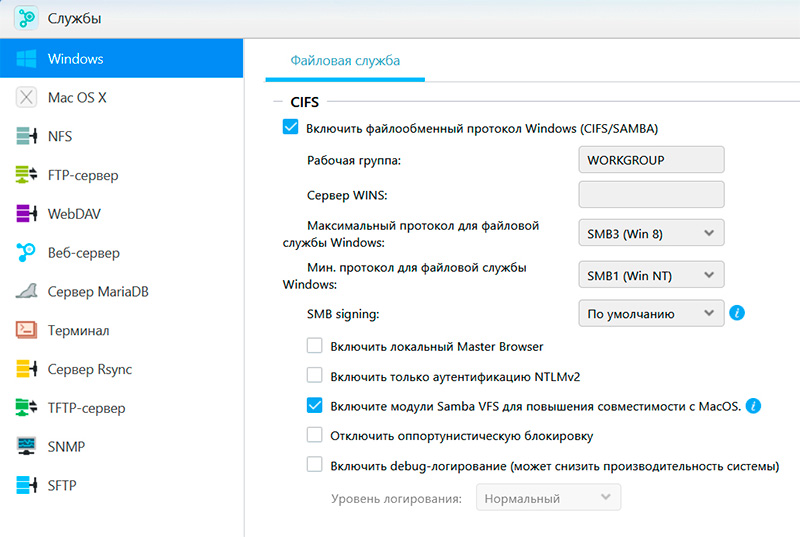Click the Сервер MariaDB icon
This screenshot has height=537, width=800.
click(x=26, y=292)
